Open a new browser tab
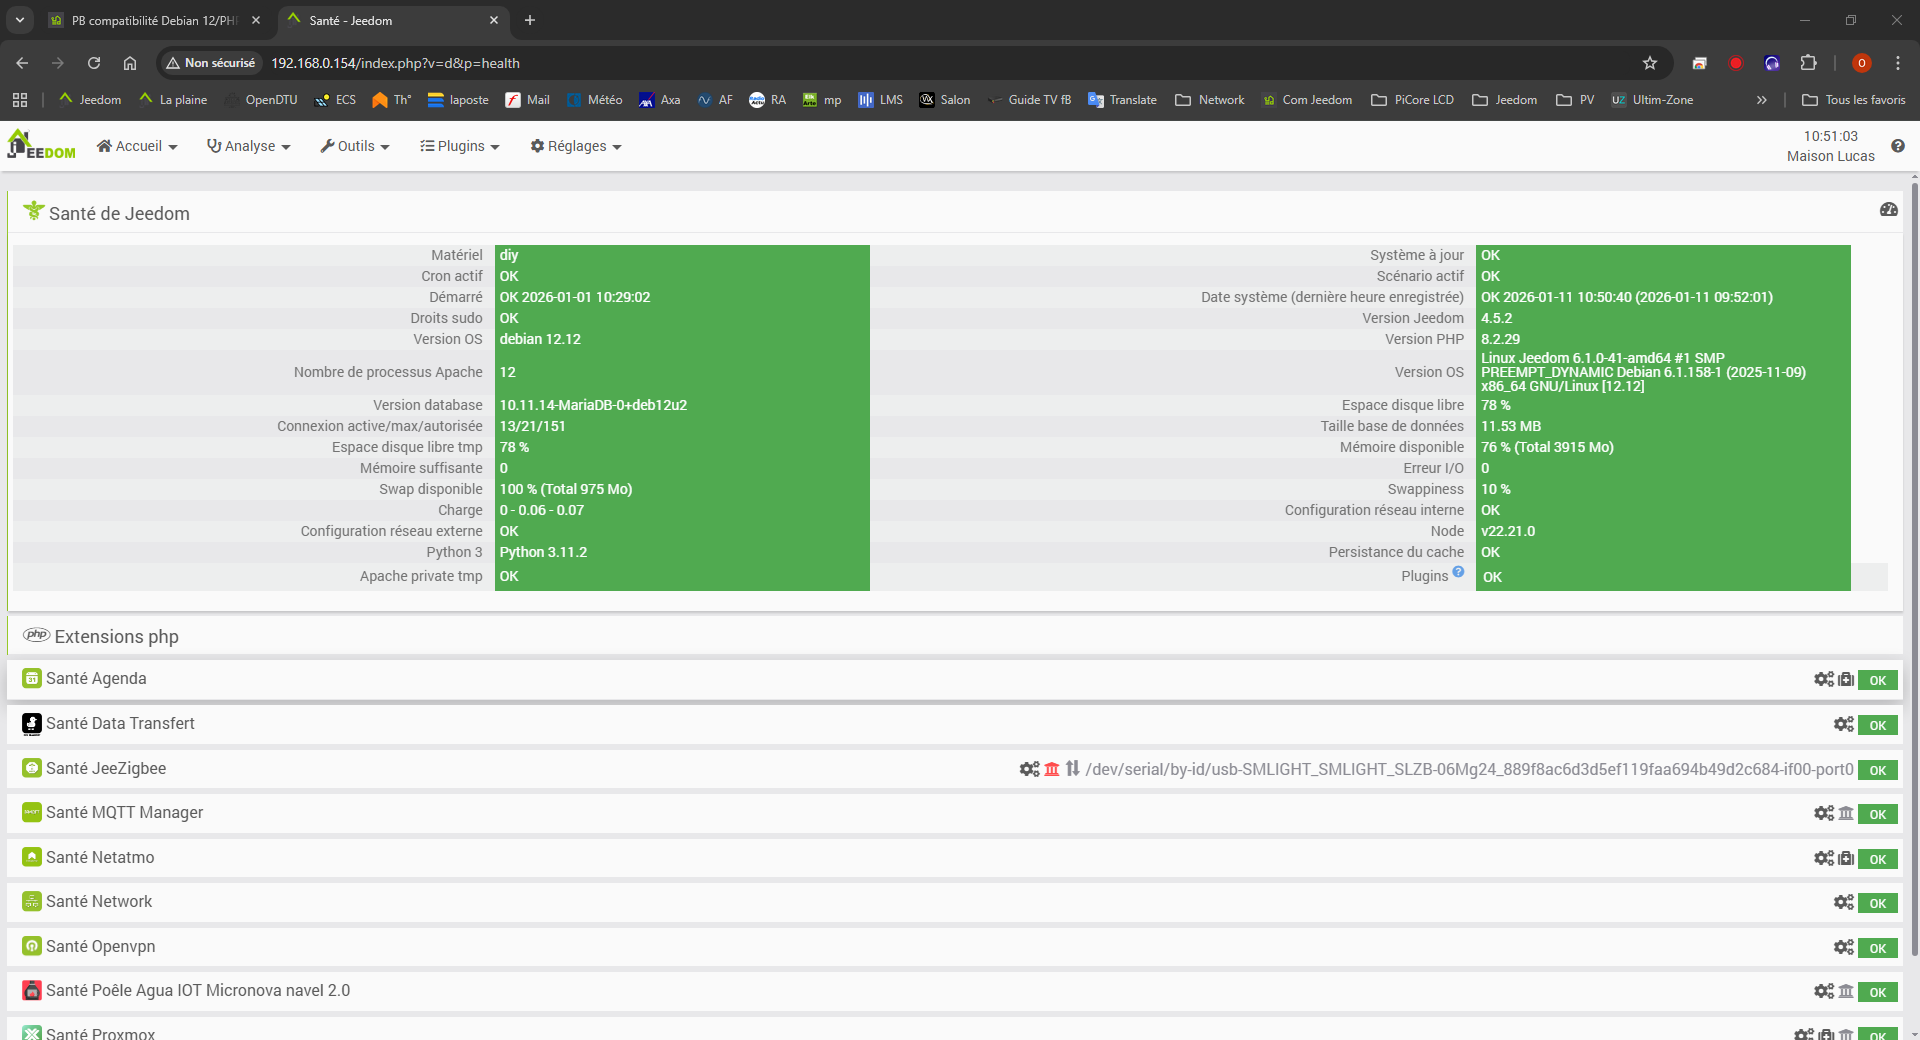The image size is (1920, 1040). 530,20
